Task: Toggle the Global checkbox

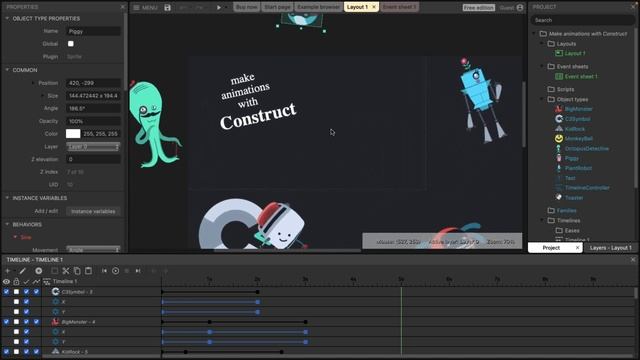Action: 71,44
